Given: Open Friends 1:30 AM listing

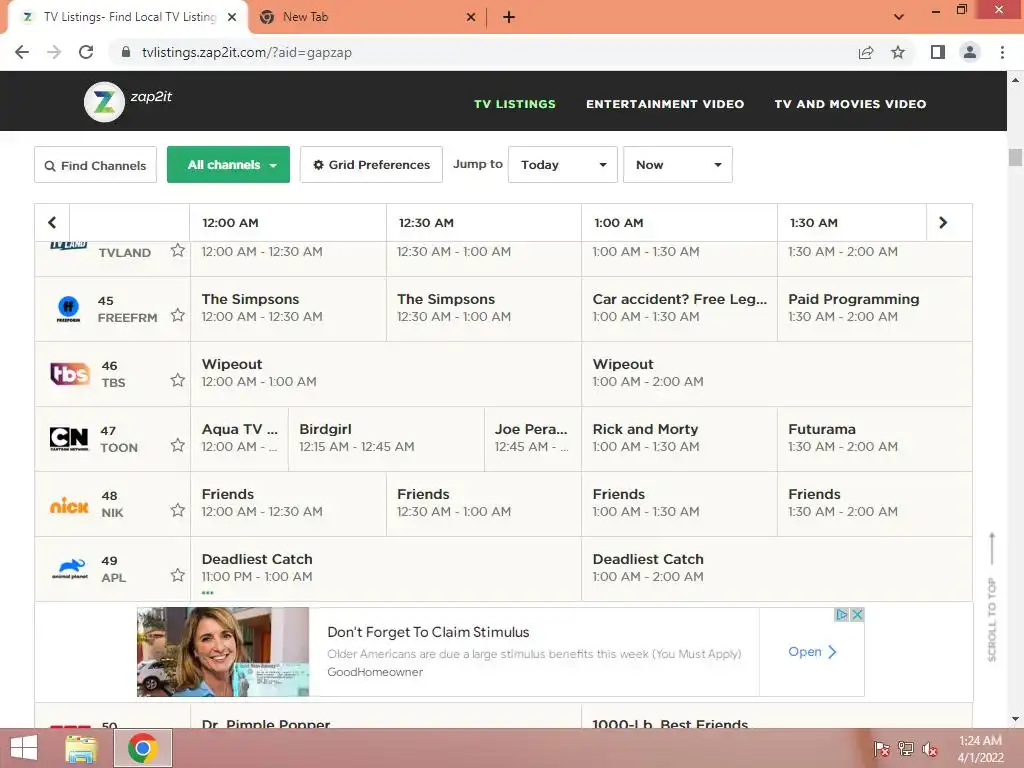Looking at the screenshot, I should (874, 504).
